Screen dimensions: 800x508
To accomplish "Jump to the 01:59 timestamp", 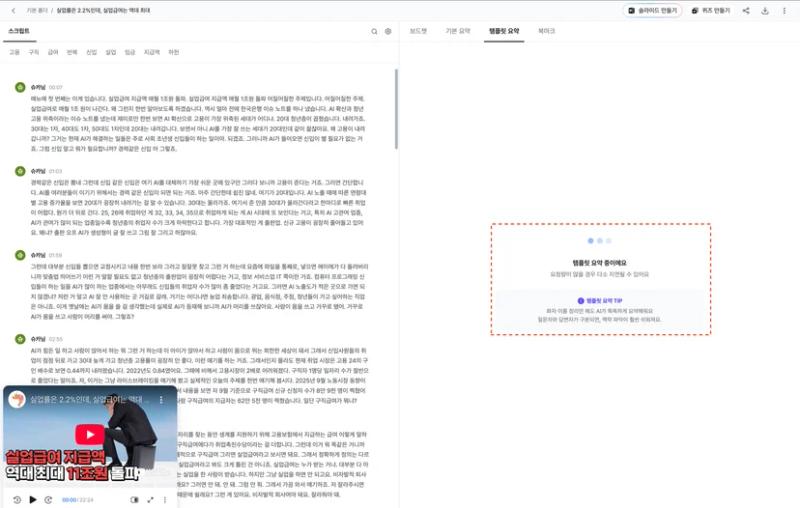I will tap(56, 255).
